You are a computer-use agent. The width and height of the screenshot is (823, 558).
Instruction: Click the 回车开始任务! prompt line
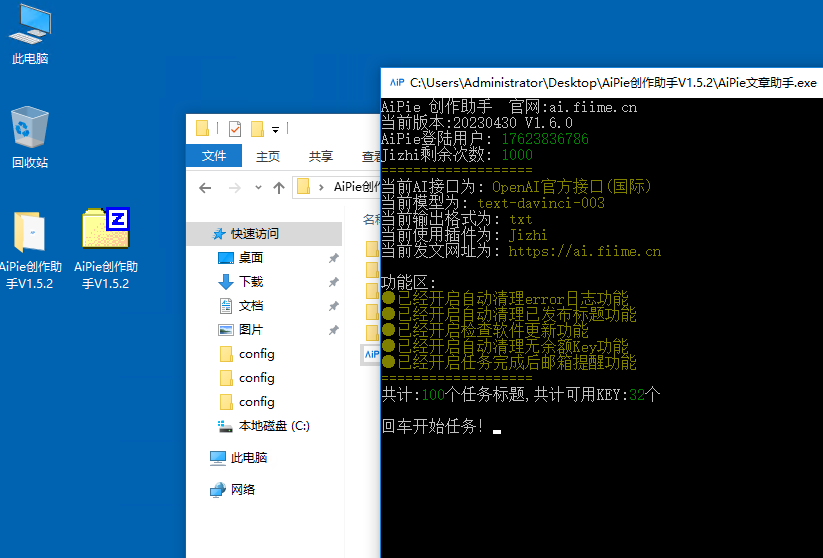(434, 426)
